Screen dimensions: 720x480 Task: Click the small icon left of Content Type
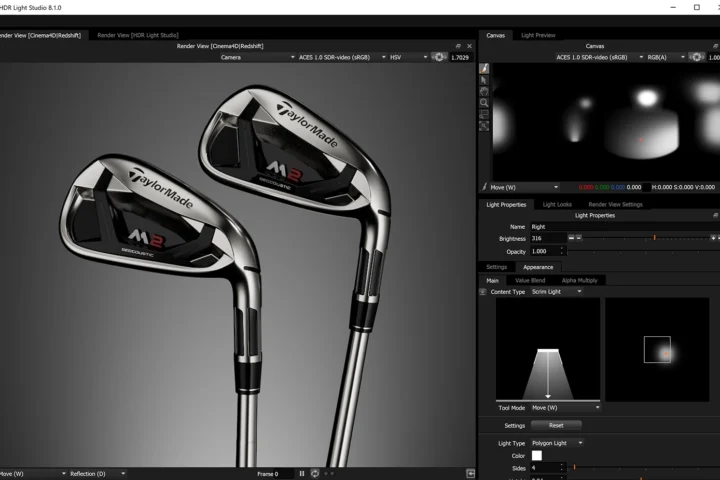coord(483,292)
